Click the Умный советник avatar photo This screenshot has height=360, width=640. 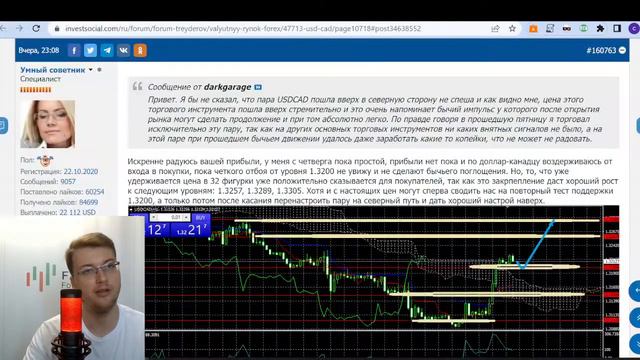coord(48,124)
